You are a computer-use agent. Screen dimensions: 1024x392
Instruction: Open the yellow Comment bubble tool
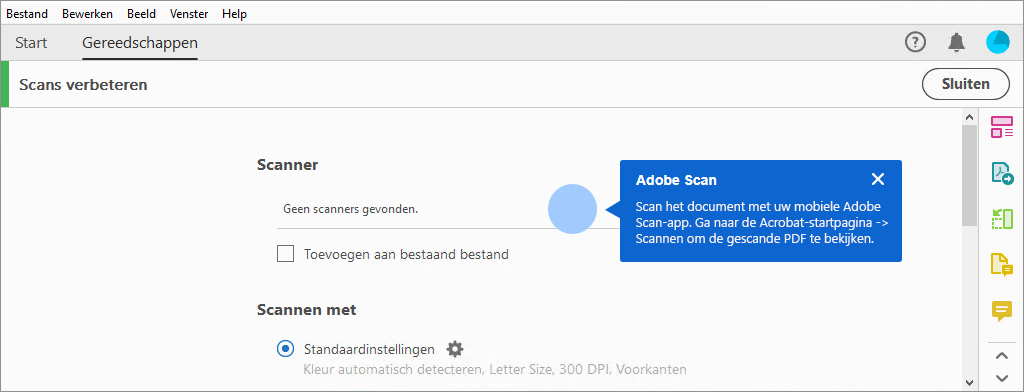pos(1002,311)
